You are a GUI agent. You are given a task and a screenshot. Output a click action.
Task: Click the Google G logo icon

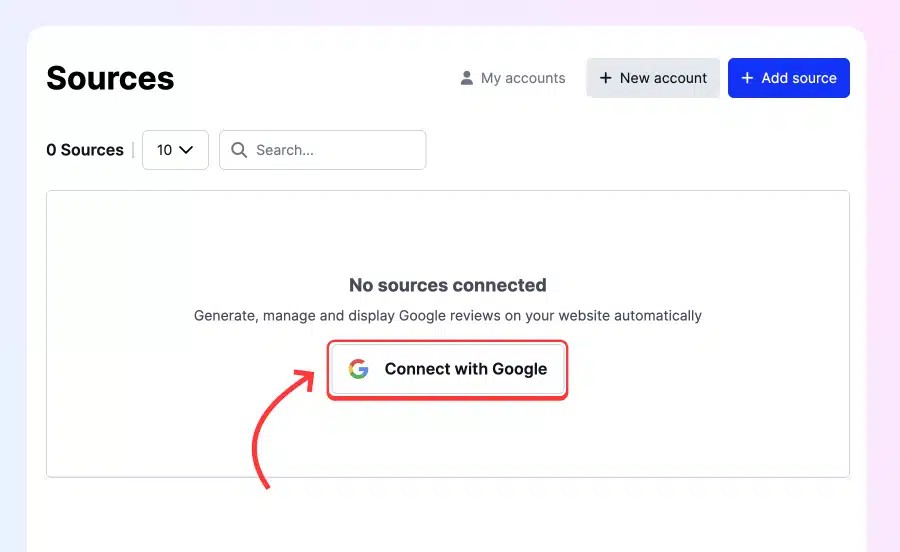(358, 369)
